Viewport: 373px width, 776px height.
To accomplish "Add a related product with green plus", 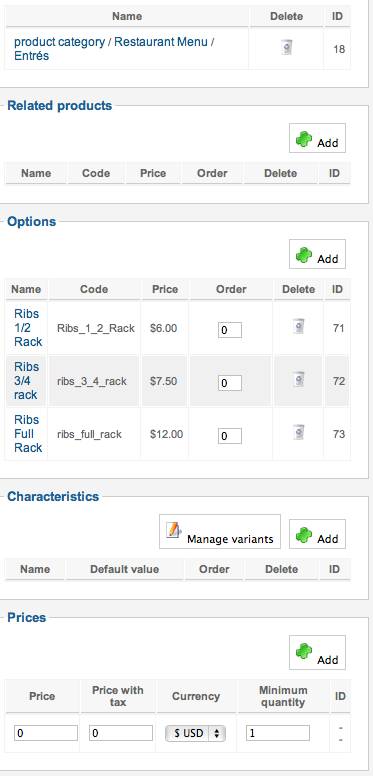I will (317, 138).
